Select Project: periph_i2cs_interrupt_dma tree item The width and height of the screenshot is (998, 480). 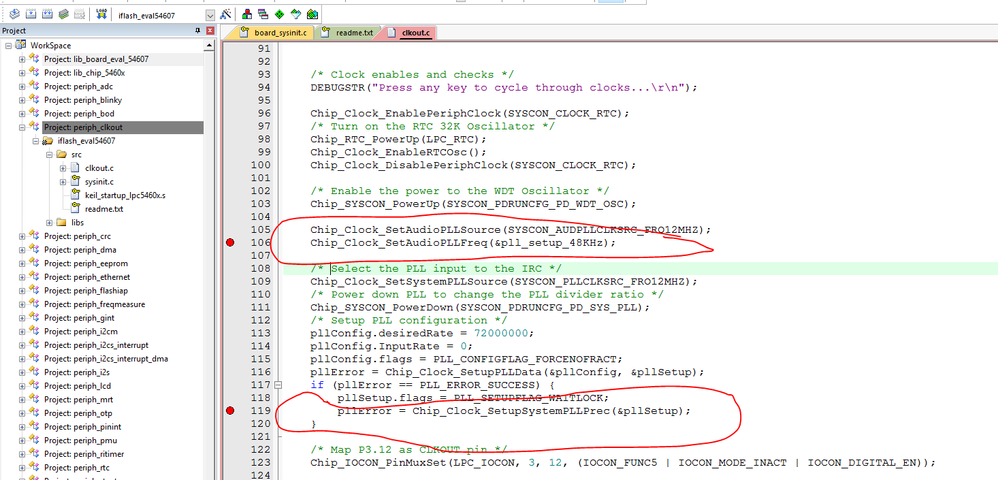click(106, 358)
